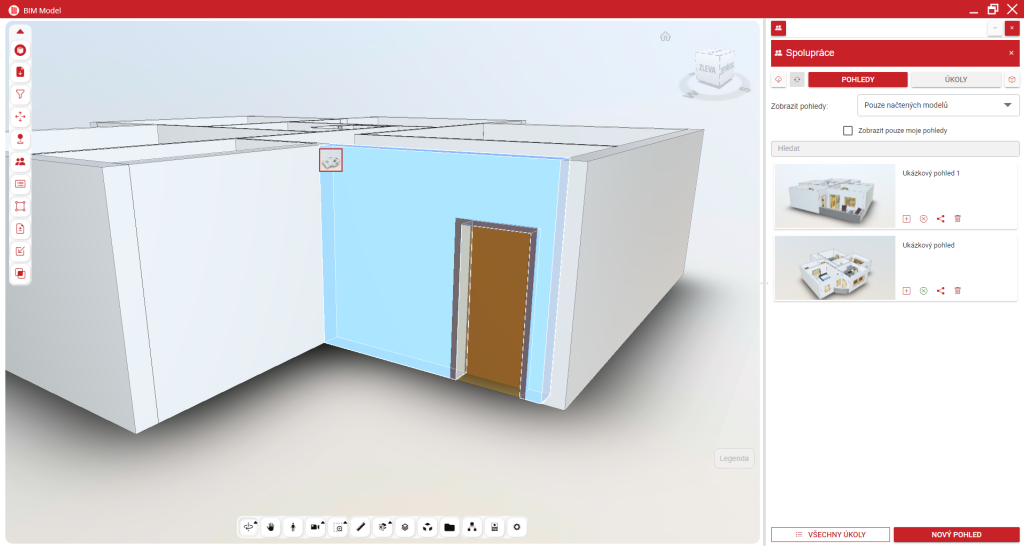Open the model browser folder icon

450,527
